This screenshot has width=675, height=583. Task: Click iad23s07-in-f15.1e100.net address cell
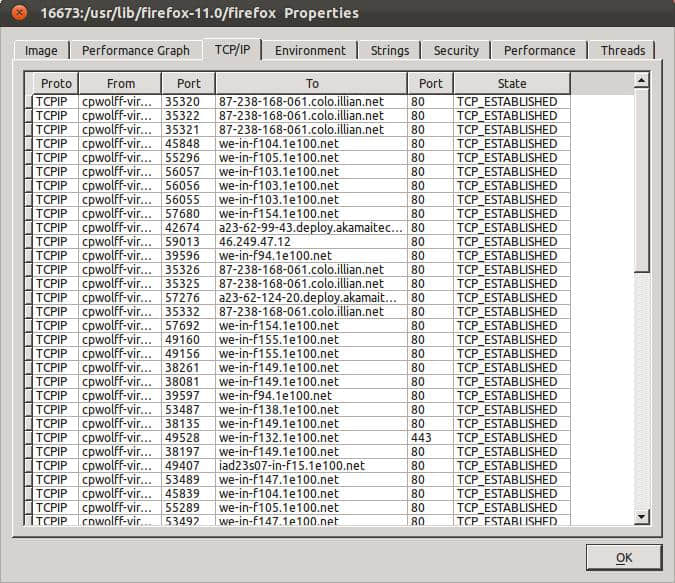point(311,465)
